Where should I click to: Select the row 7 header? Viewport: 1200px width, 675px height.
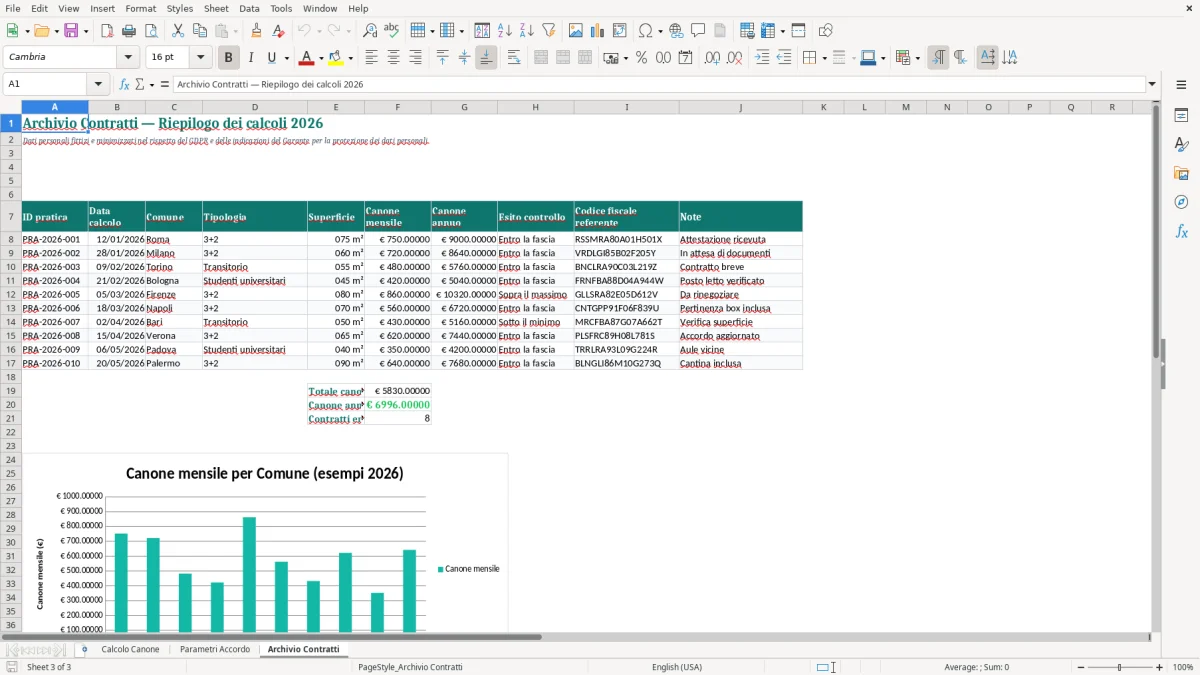pyautogui.click(x=11, y=216)
